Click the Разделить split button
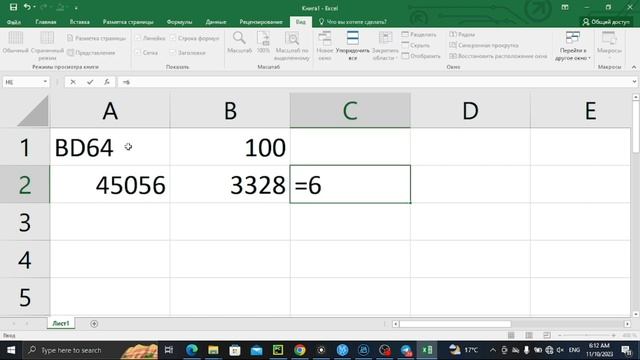The width and height of the screenshot is (640, 360). (x=419, y=35)
